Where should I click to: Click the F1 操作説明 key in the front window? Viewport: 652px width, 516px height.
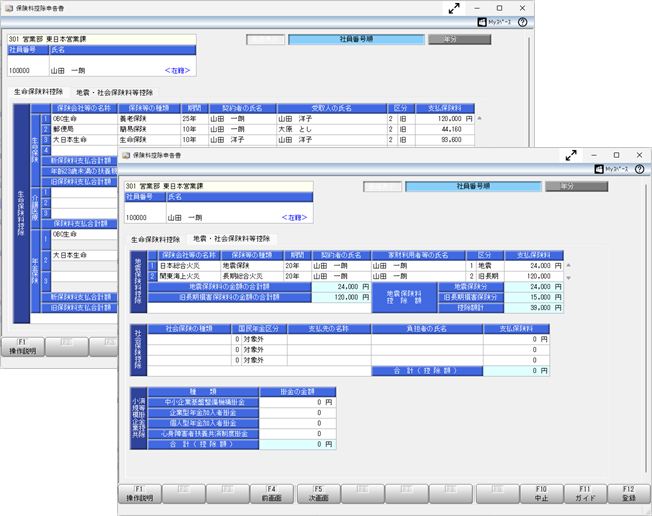(139, 494)
